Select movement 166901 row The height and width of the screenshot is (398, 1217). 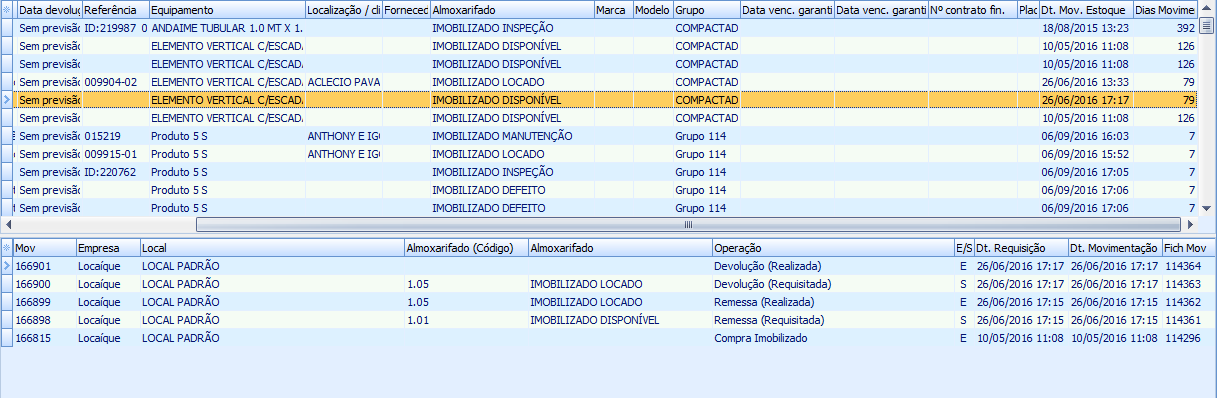coord(608,266)
